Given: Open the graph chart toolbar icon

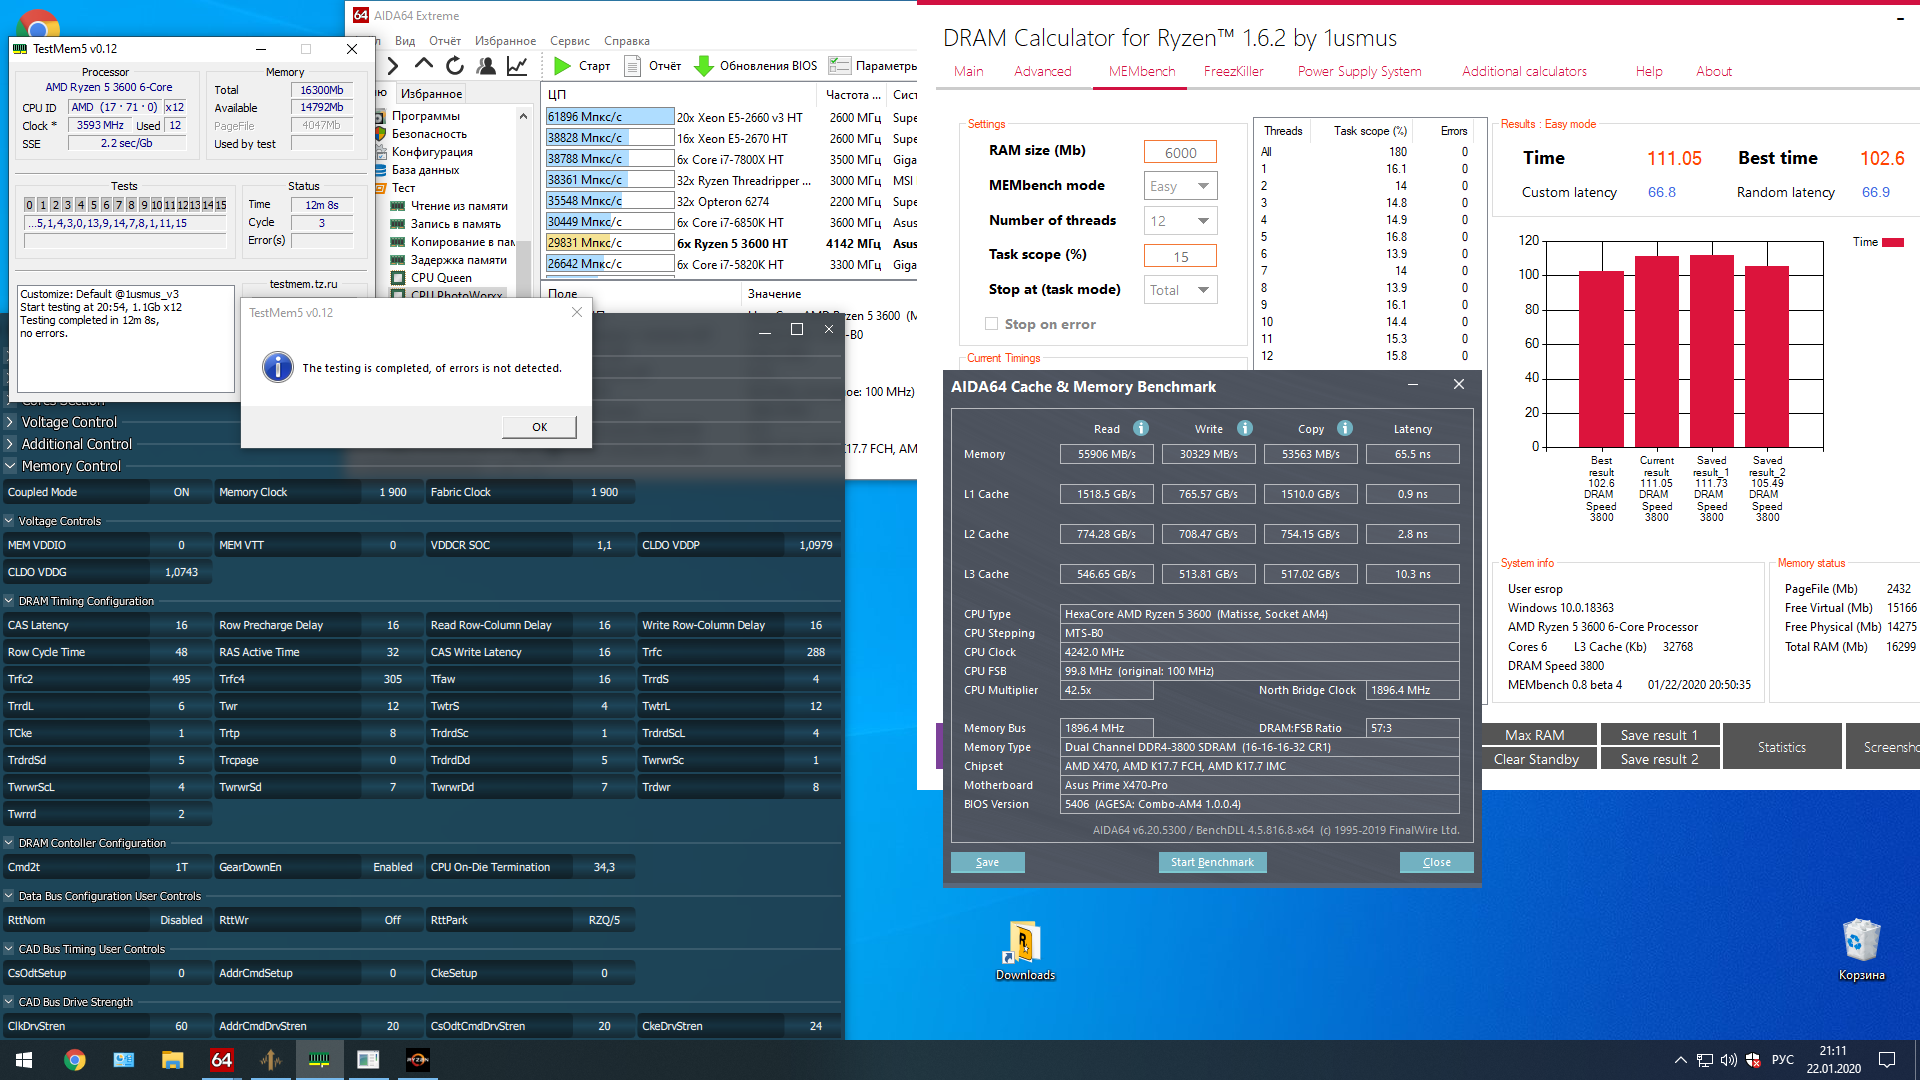Looking at the screenshot, I should click(517, 66).
